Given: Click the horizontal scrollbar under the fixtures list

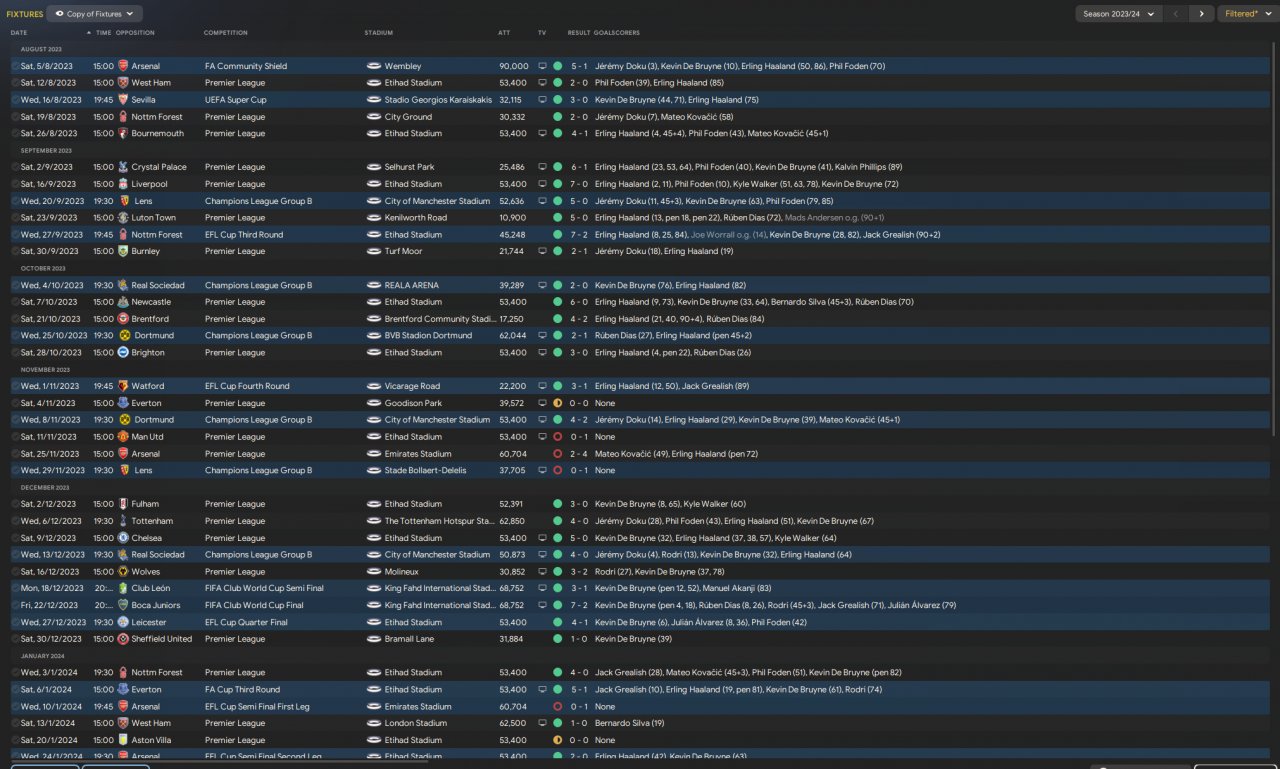Looking at the screenshot, I should pos(219,761).
